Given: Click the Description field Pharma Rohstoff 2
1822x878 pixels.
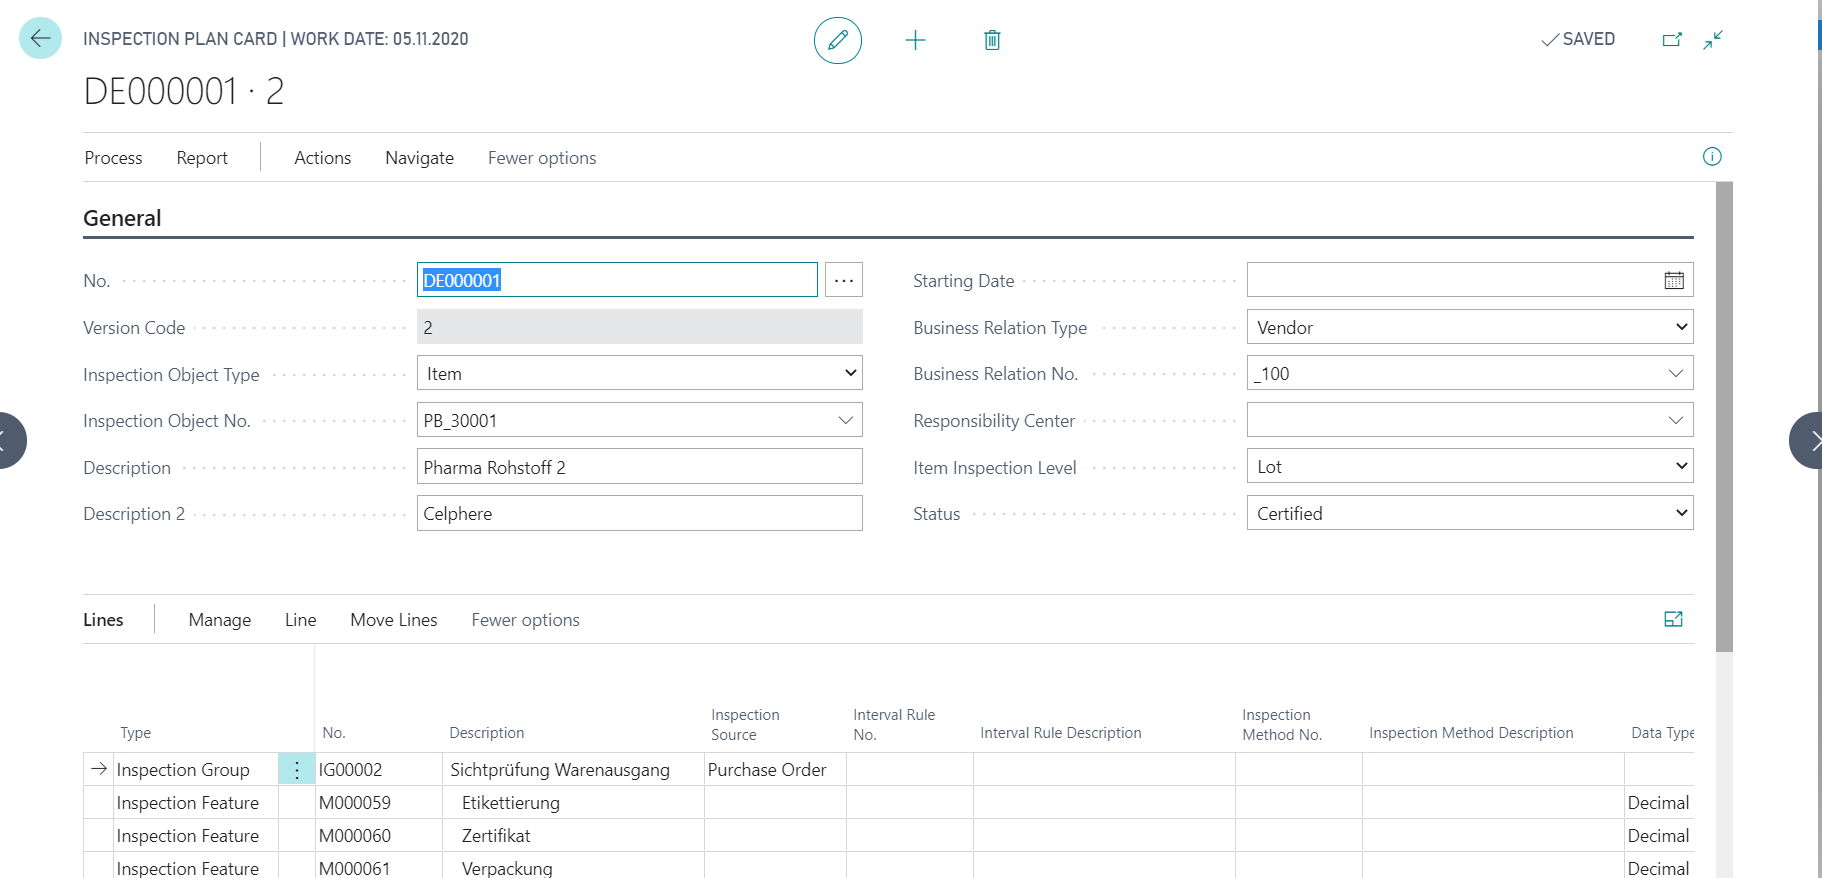Looking at the screenshot, I should [x=640, y=467].
